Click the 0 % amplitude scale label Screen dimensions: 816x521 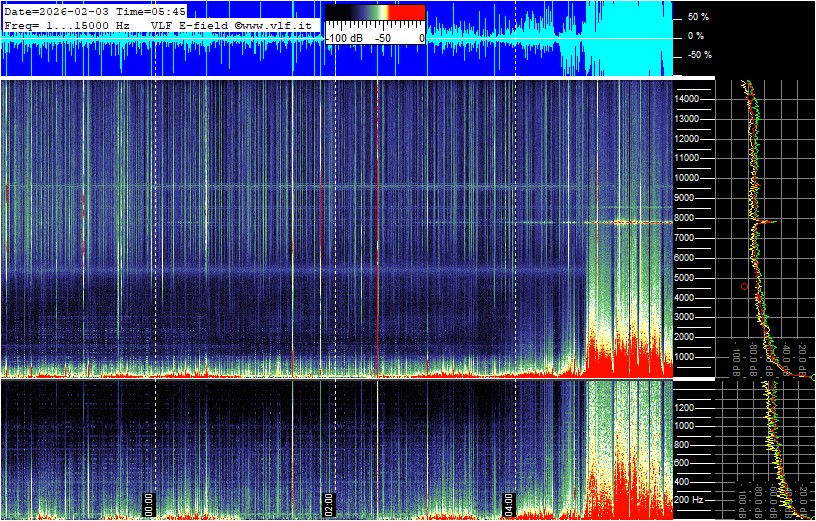pyautogui.click(x=697, y=36)
